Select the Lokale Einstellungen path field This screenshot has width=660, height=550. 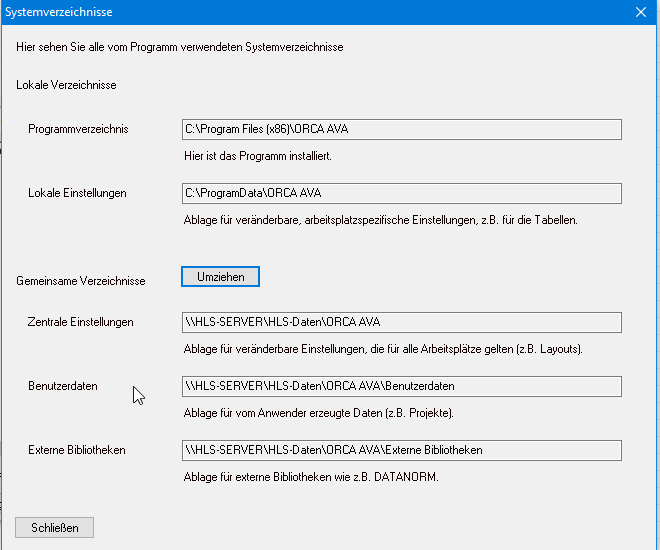point(401,193)
